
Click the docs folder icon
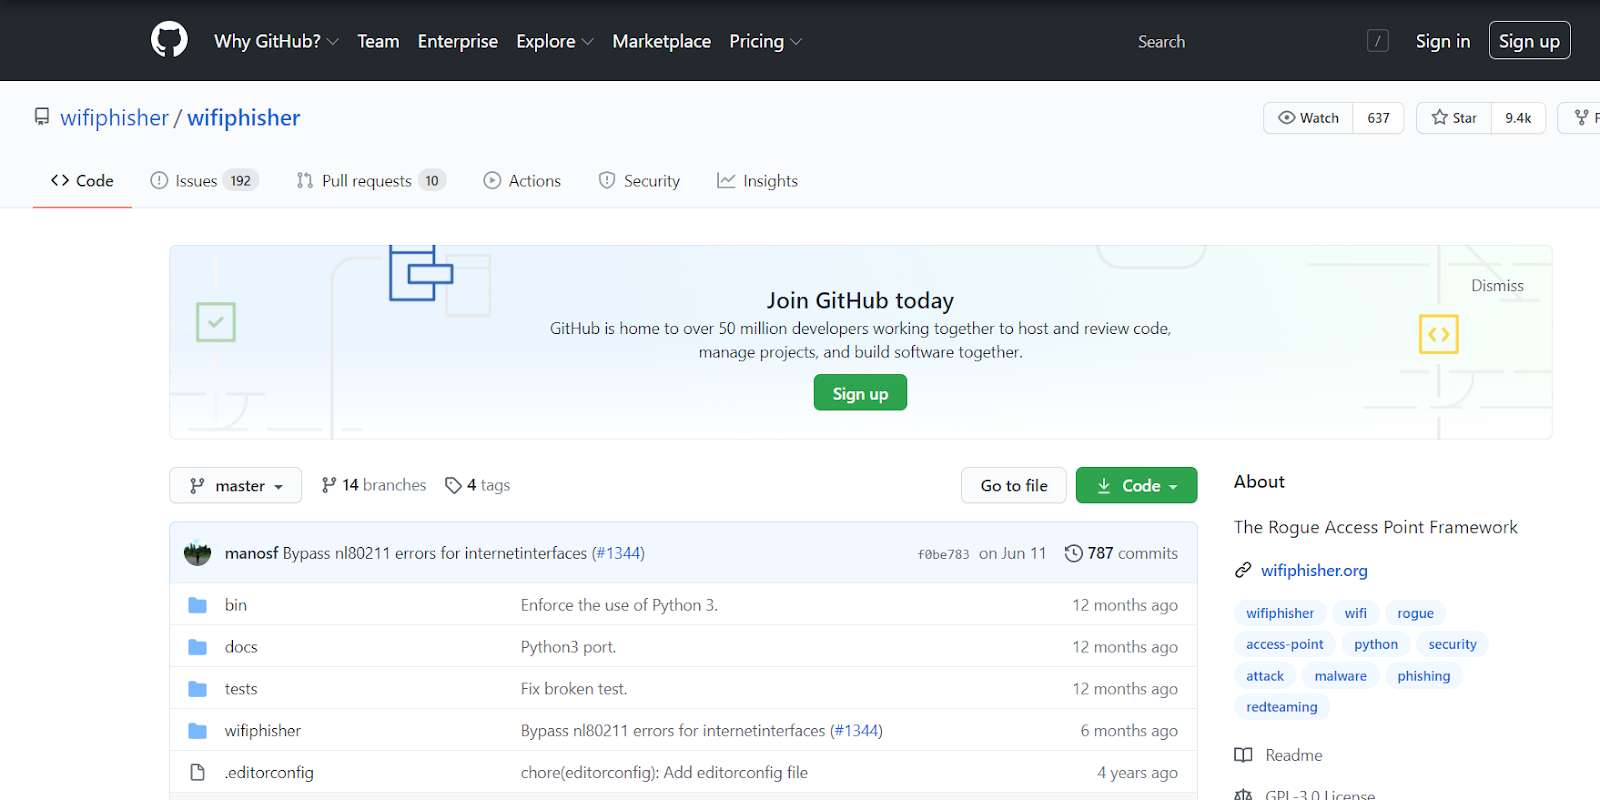(198, 647)
